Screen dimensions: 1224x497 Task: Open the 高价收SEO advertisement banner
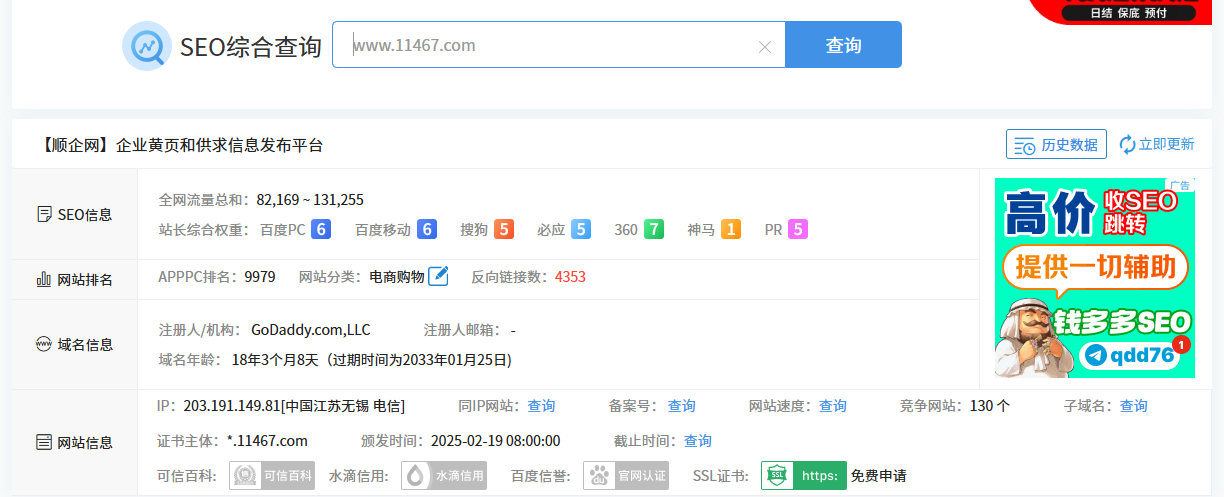1094,278
